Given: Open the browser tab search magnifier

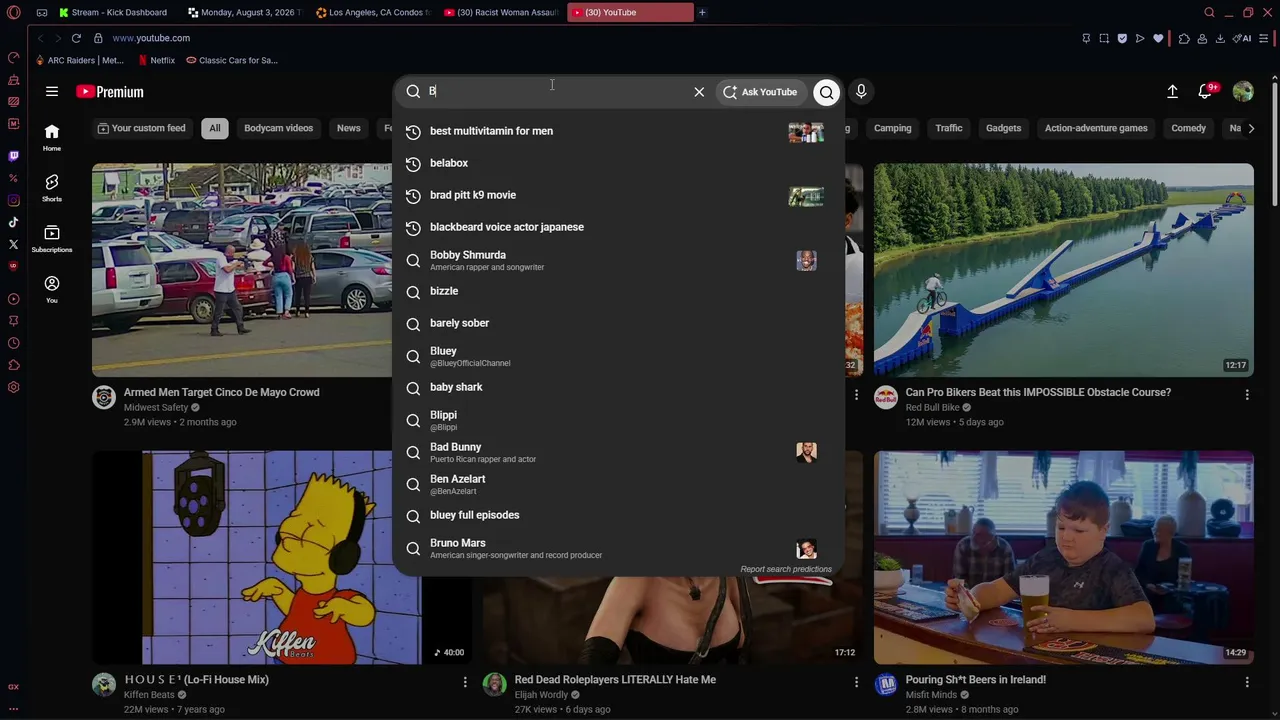Looking at the screenshot, I should (1209, 12).
